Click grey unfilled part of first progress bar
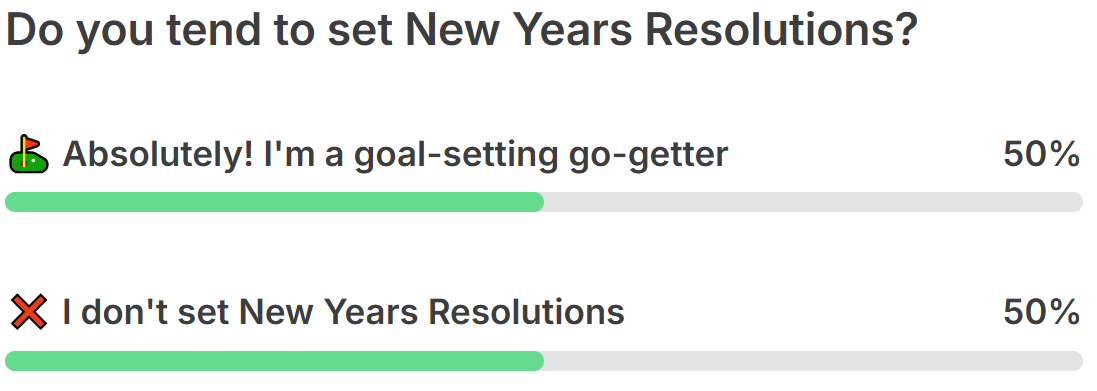This screenshot has height=391, width=1097. click(814, 202)
